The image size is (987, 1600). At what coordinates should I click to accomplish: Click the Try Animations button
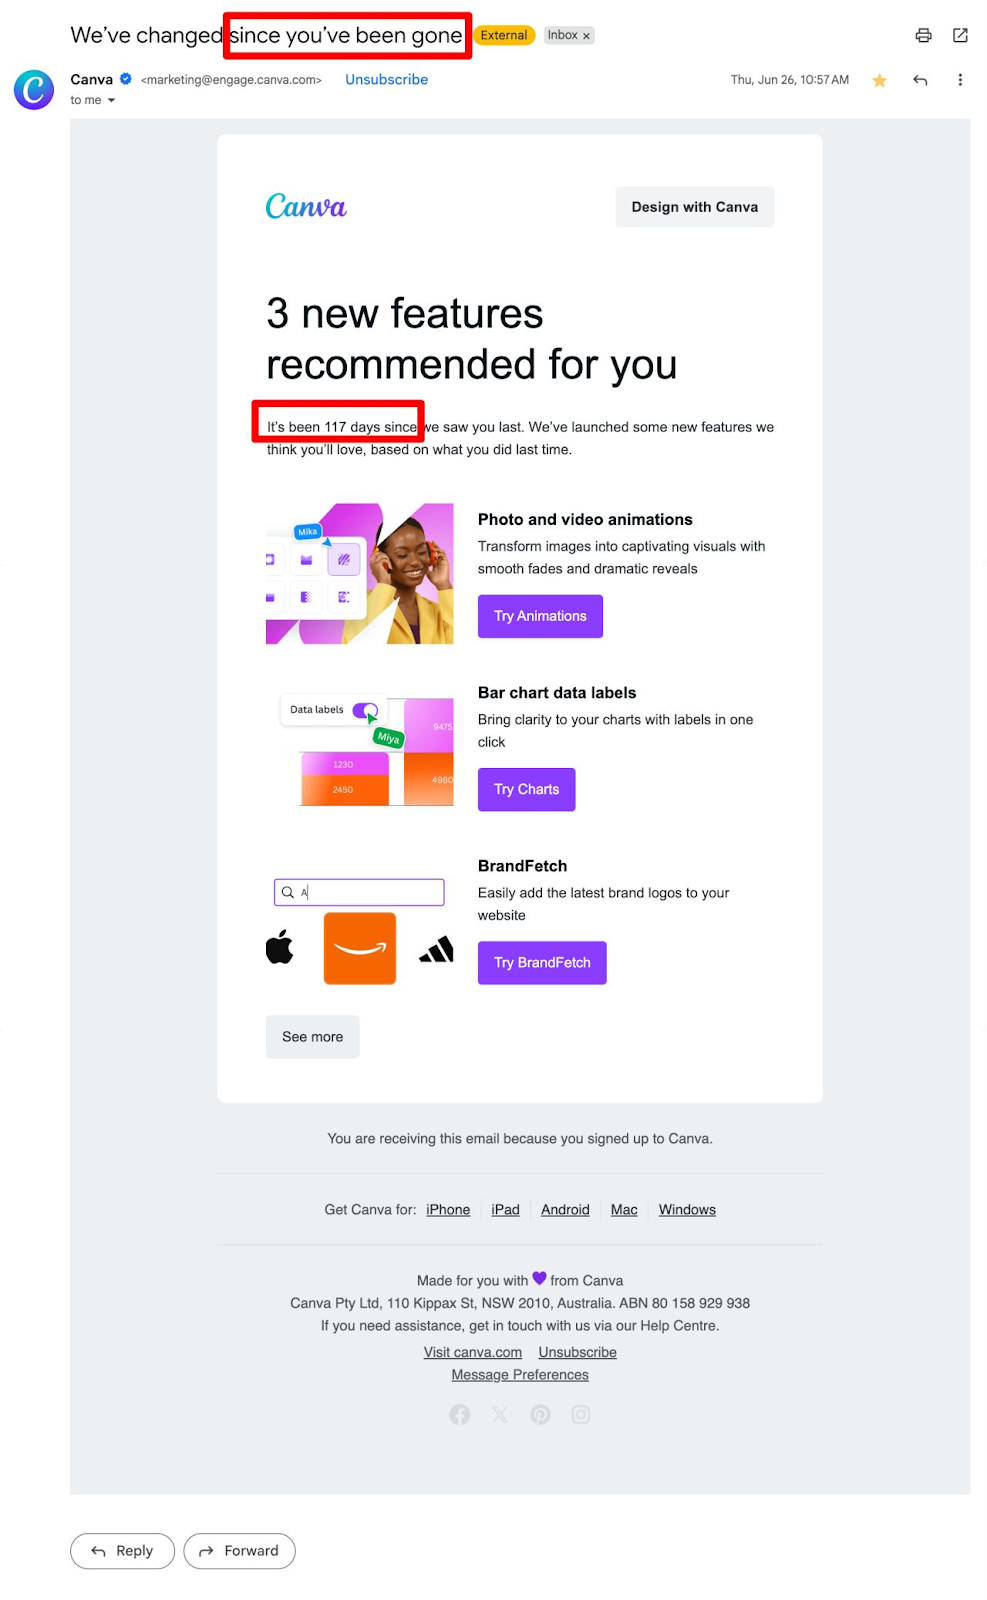tap(540, 616)
